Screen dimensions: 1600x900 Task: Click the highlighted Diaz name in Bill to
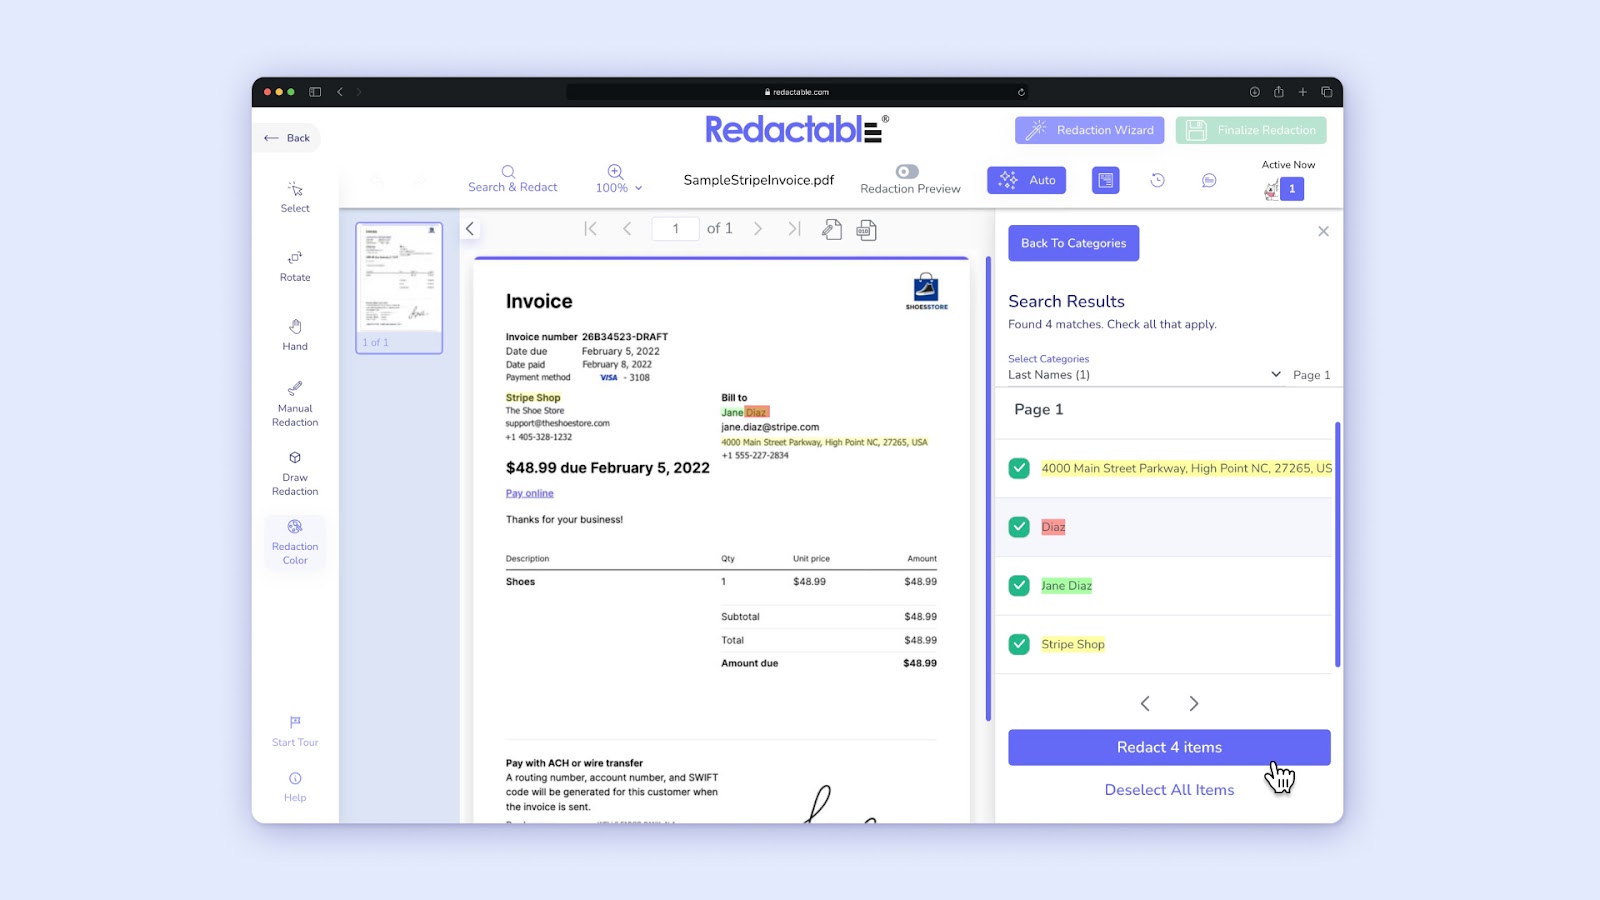click(757, 412)
